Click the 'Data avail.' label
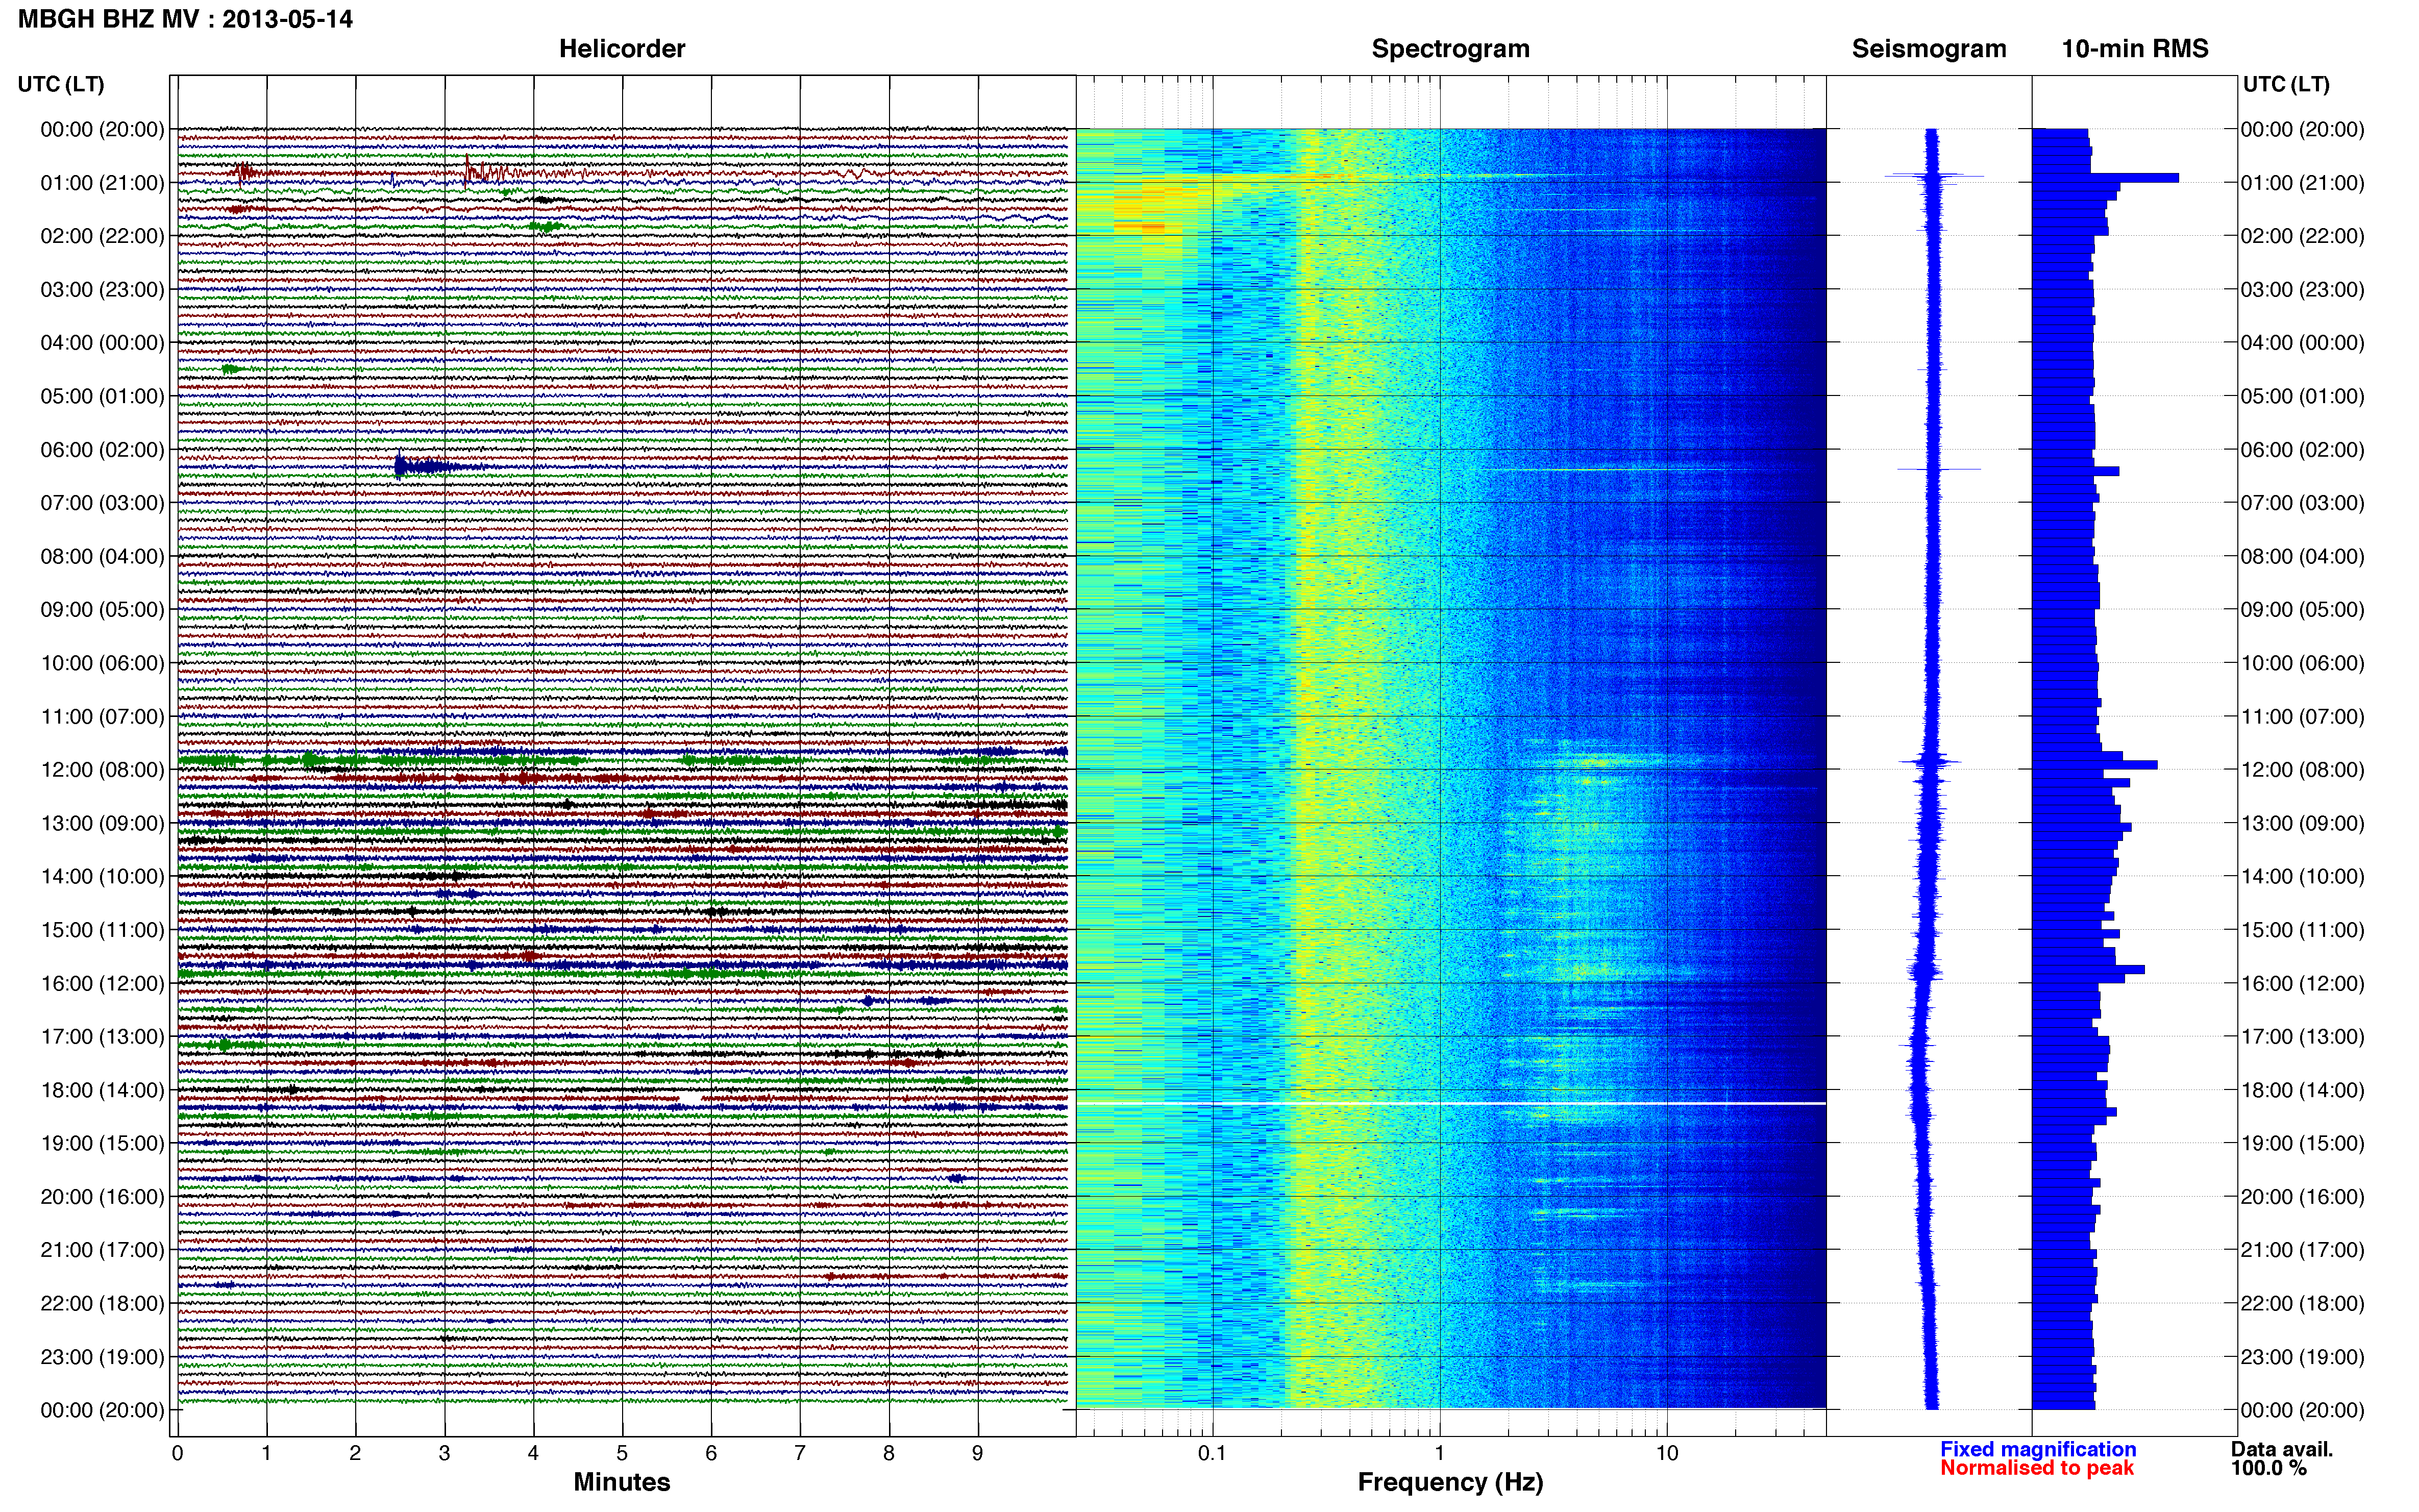 (2282, 1449)
